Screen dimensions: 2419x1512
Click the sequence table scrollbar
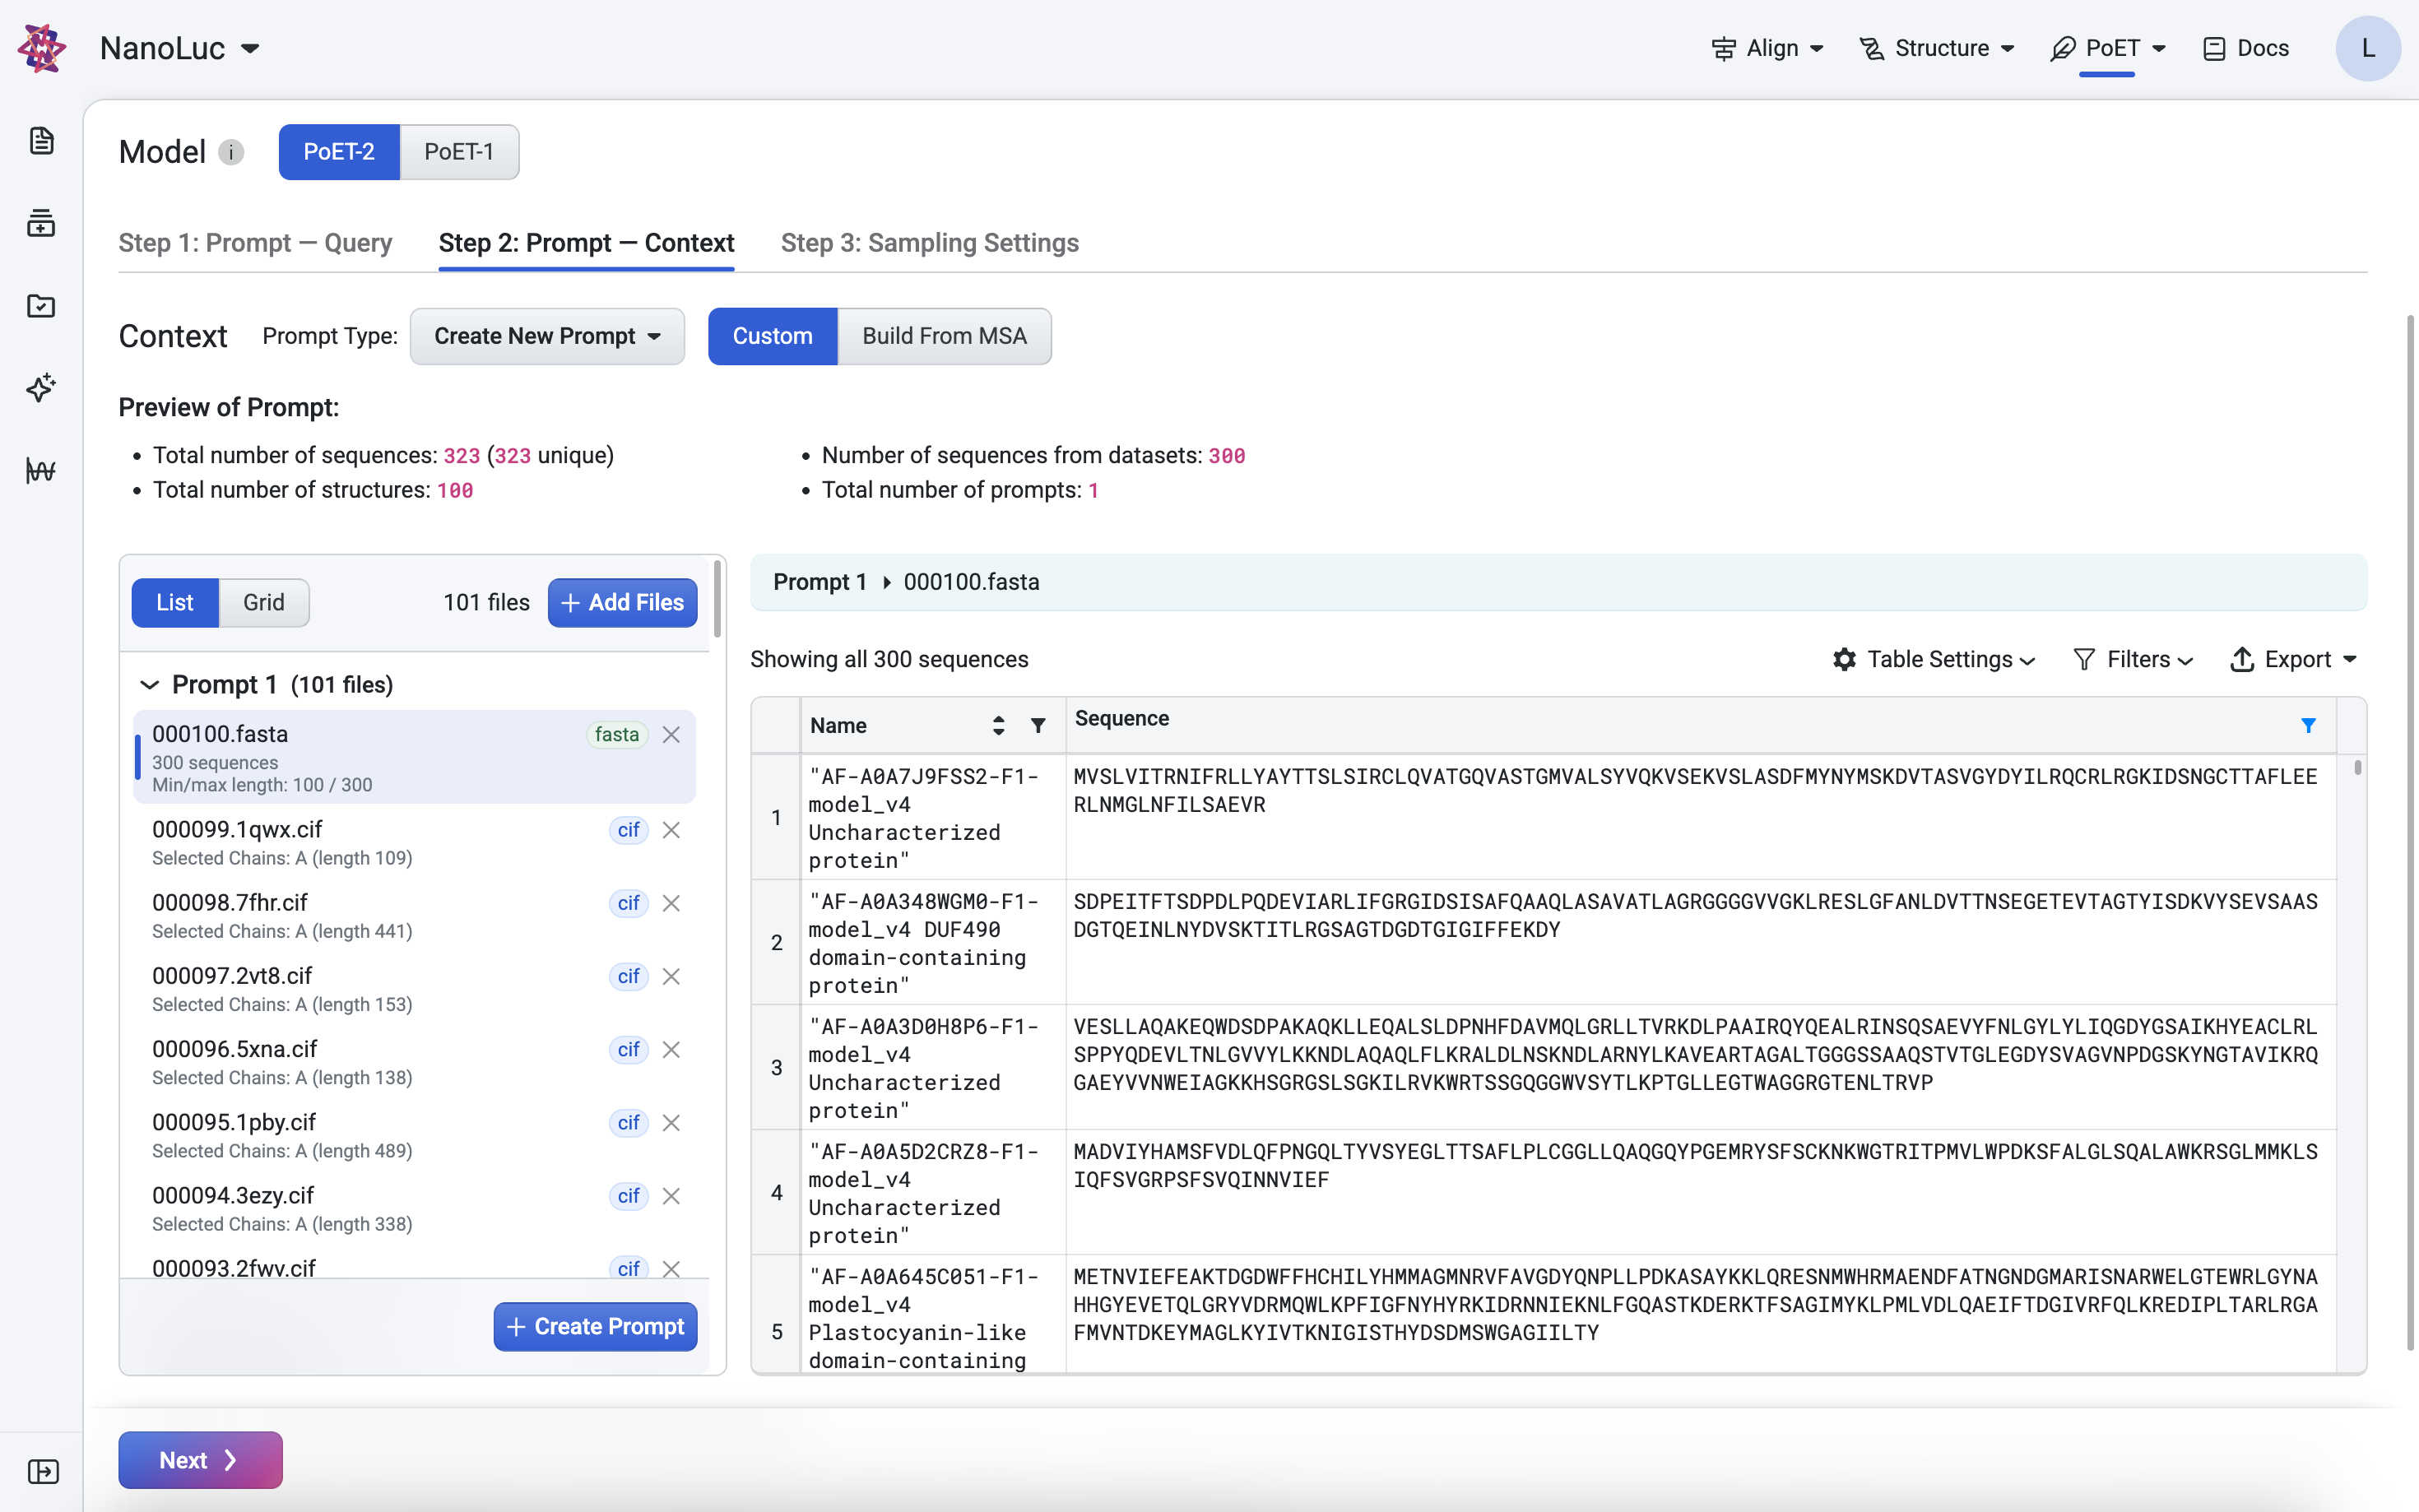tap(2358, 768)
